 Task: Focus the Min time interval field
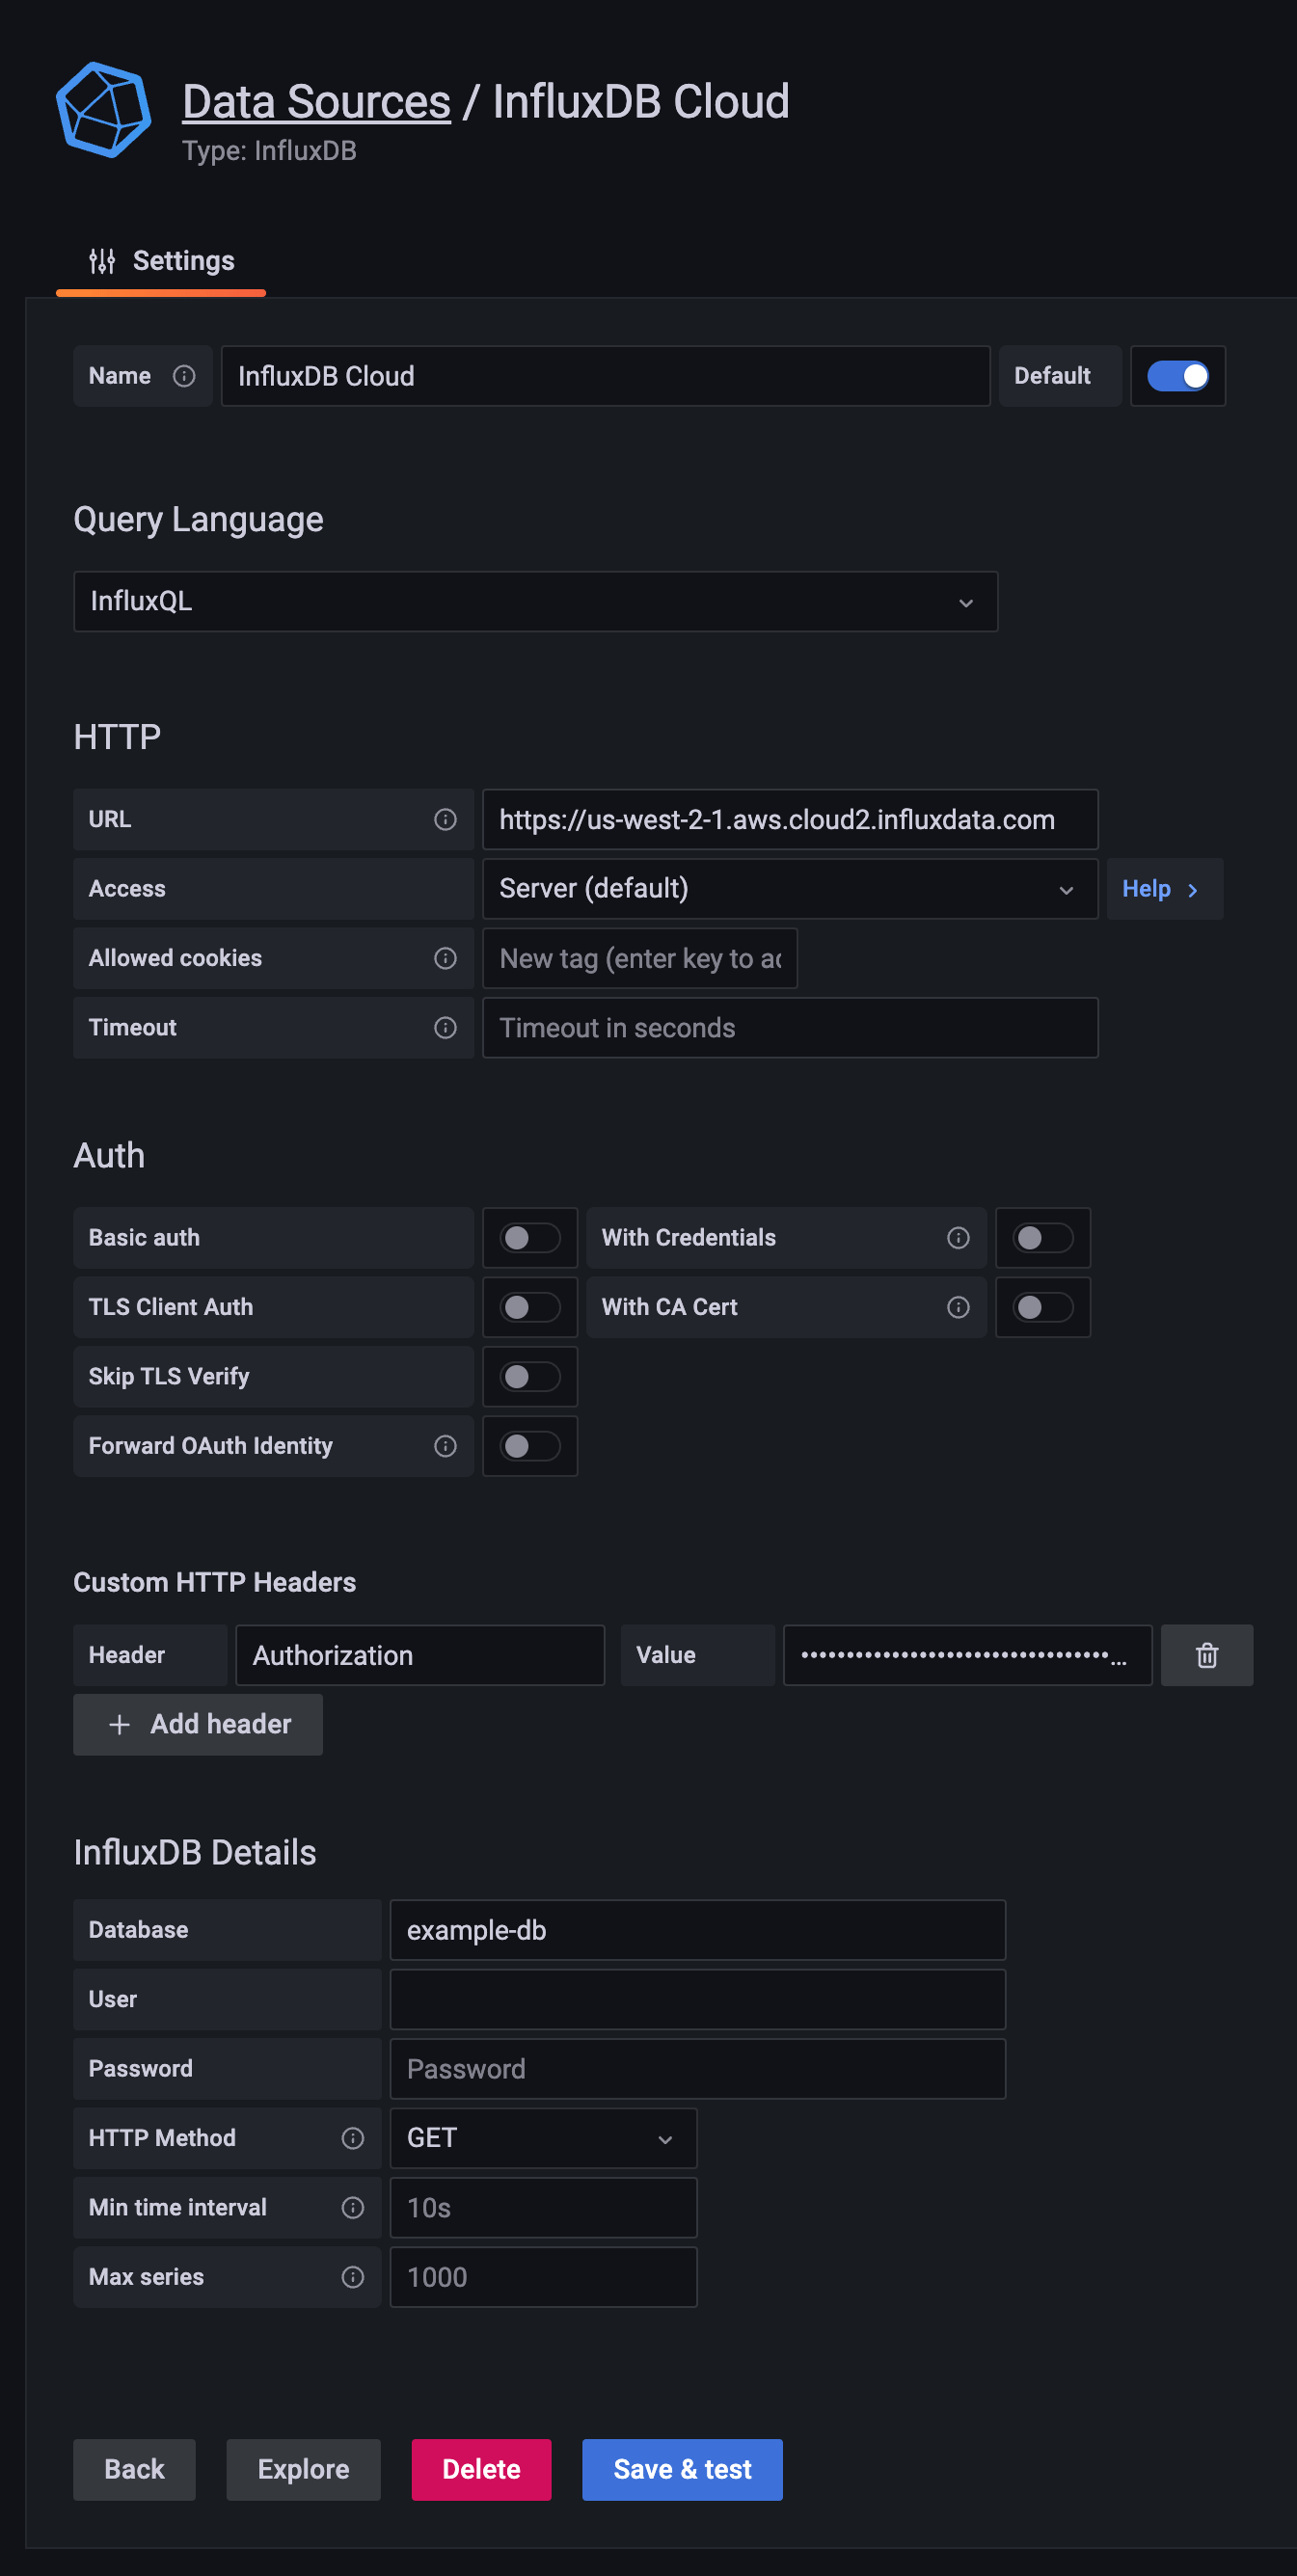(543, 2208)
